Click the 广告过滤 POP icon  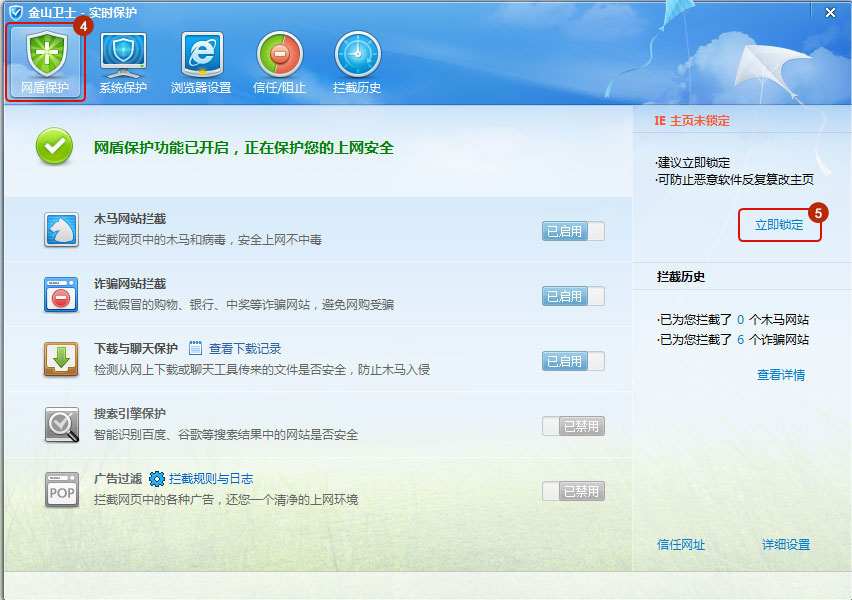coord(61,490)
